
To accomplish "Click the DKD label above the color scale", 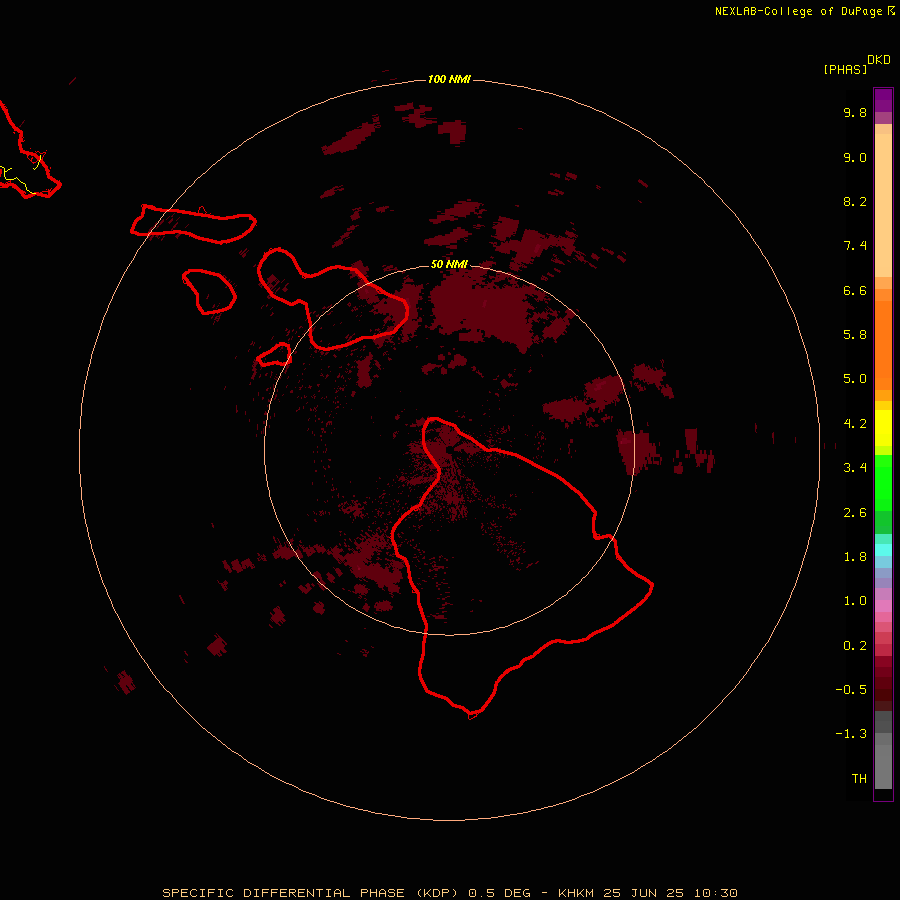I will (x=878, y=60).
